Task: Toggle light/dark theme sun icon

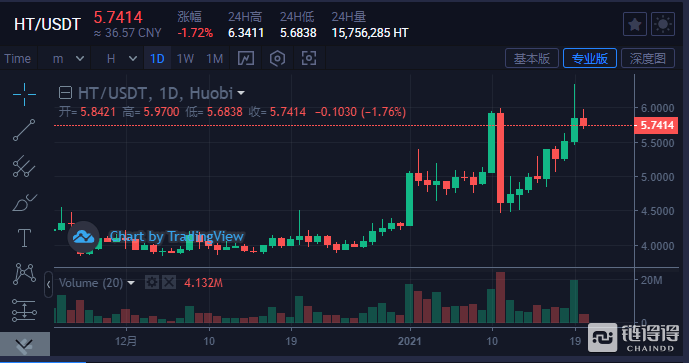Action: (x=663, y=24)
